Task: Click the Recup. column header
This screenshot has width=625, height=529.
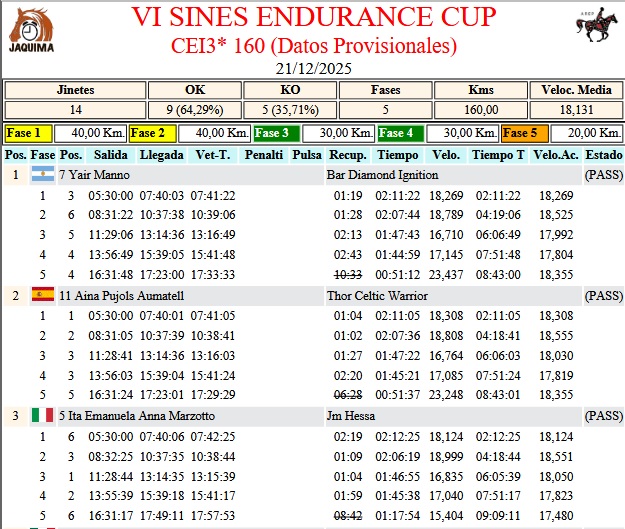Action: [x=347, y=155]
